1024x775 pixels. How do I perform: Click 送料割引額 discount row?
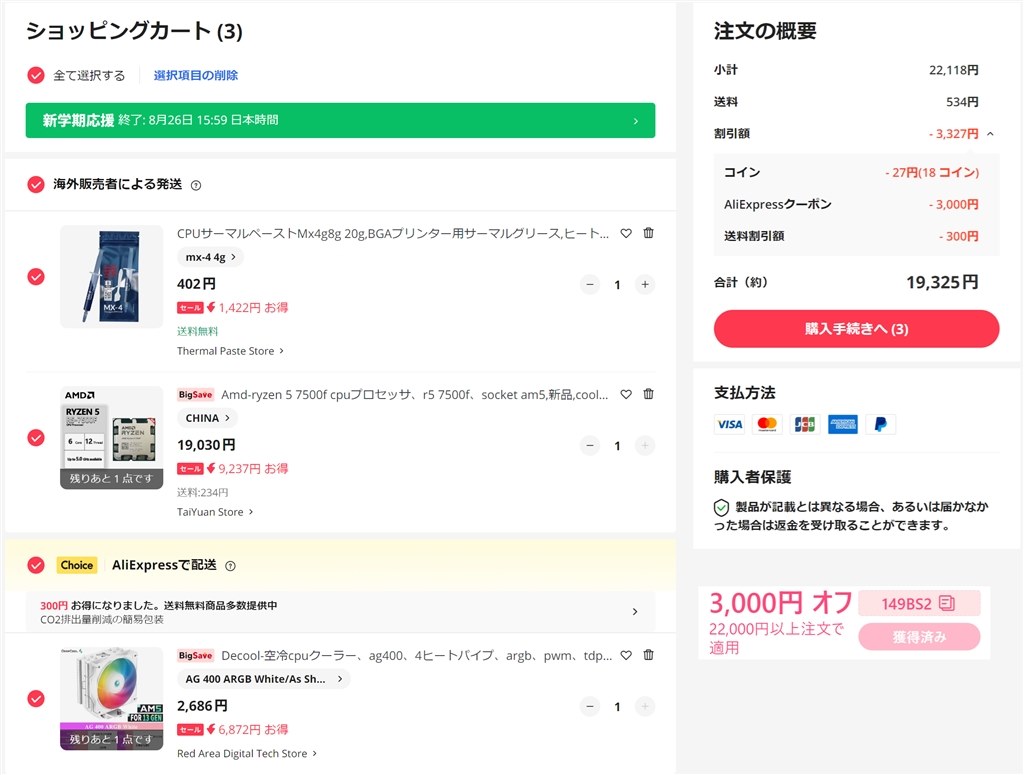(852, 236)
